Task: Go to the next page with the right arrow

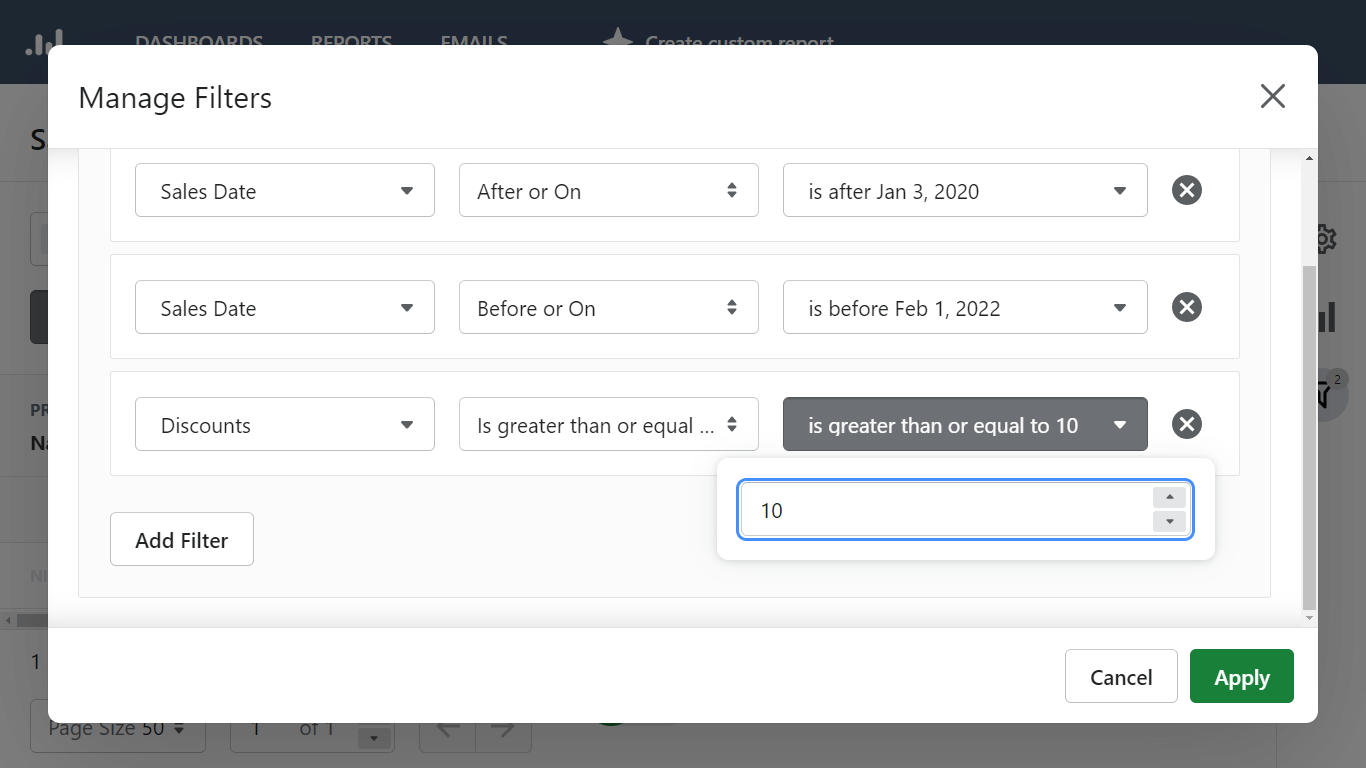Action: [503, 728]
